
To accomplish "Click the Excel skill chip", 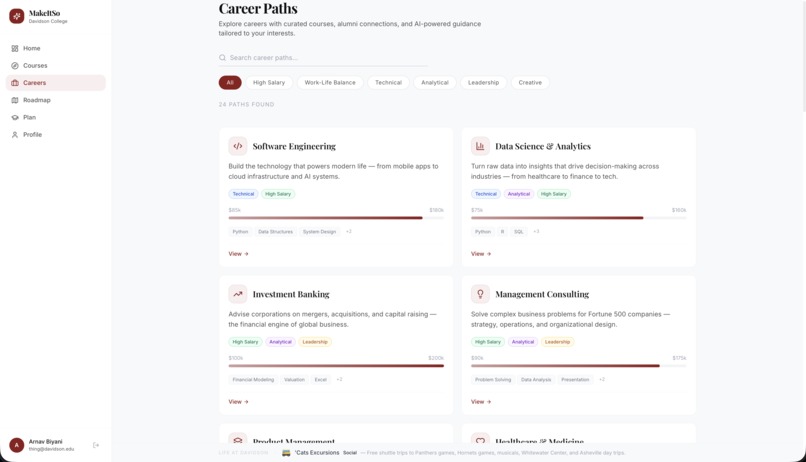I will click(321, 380).
